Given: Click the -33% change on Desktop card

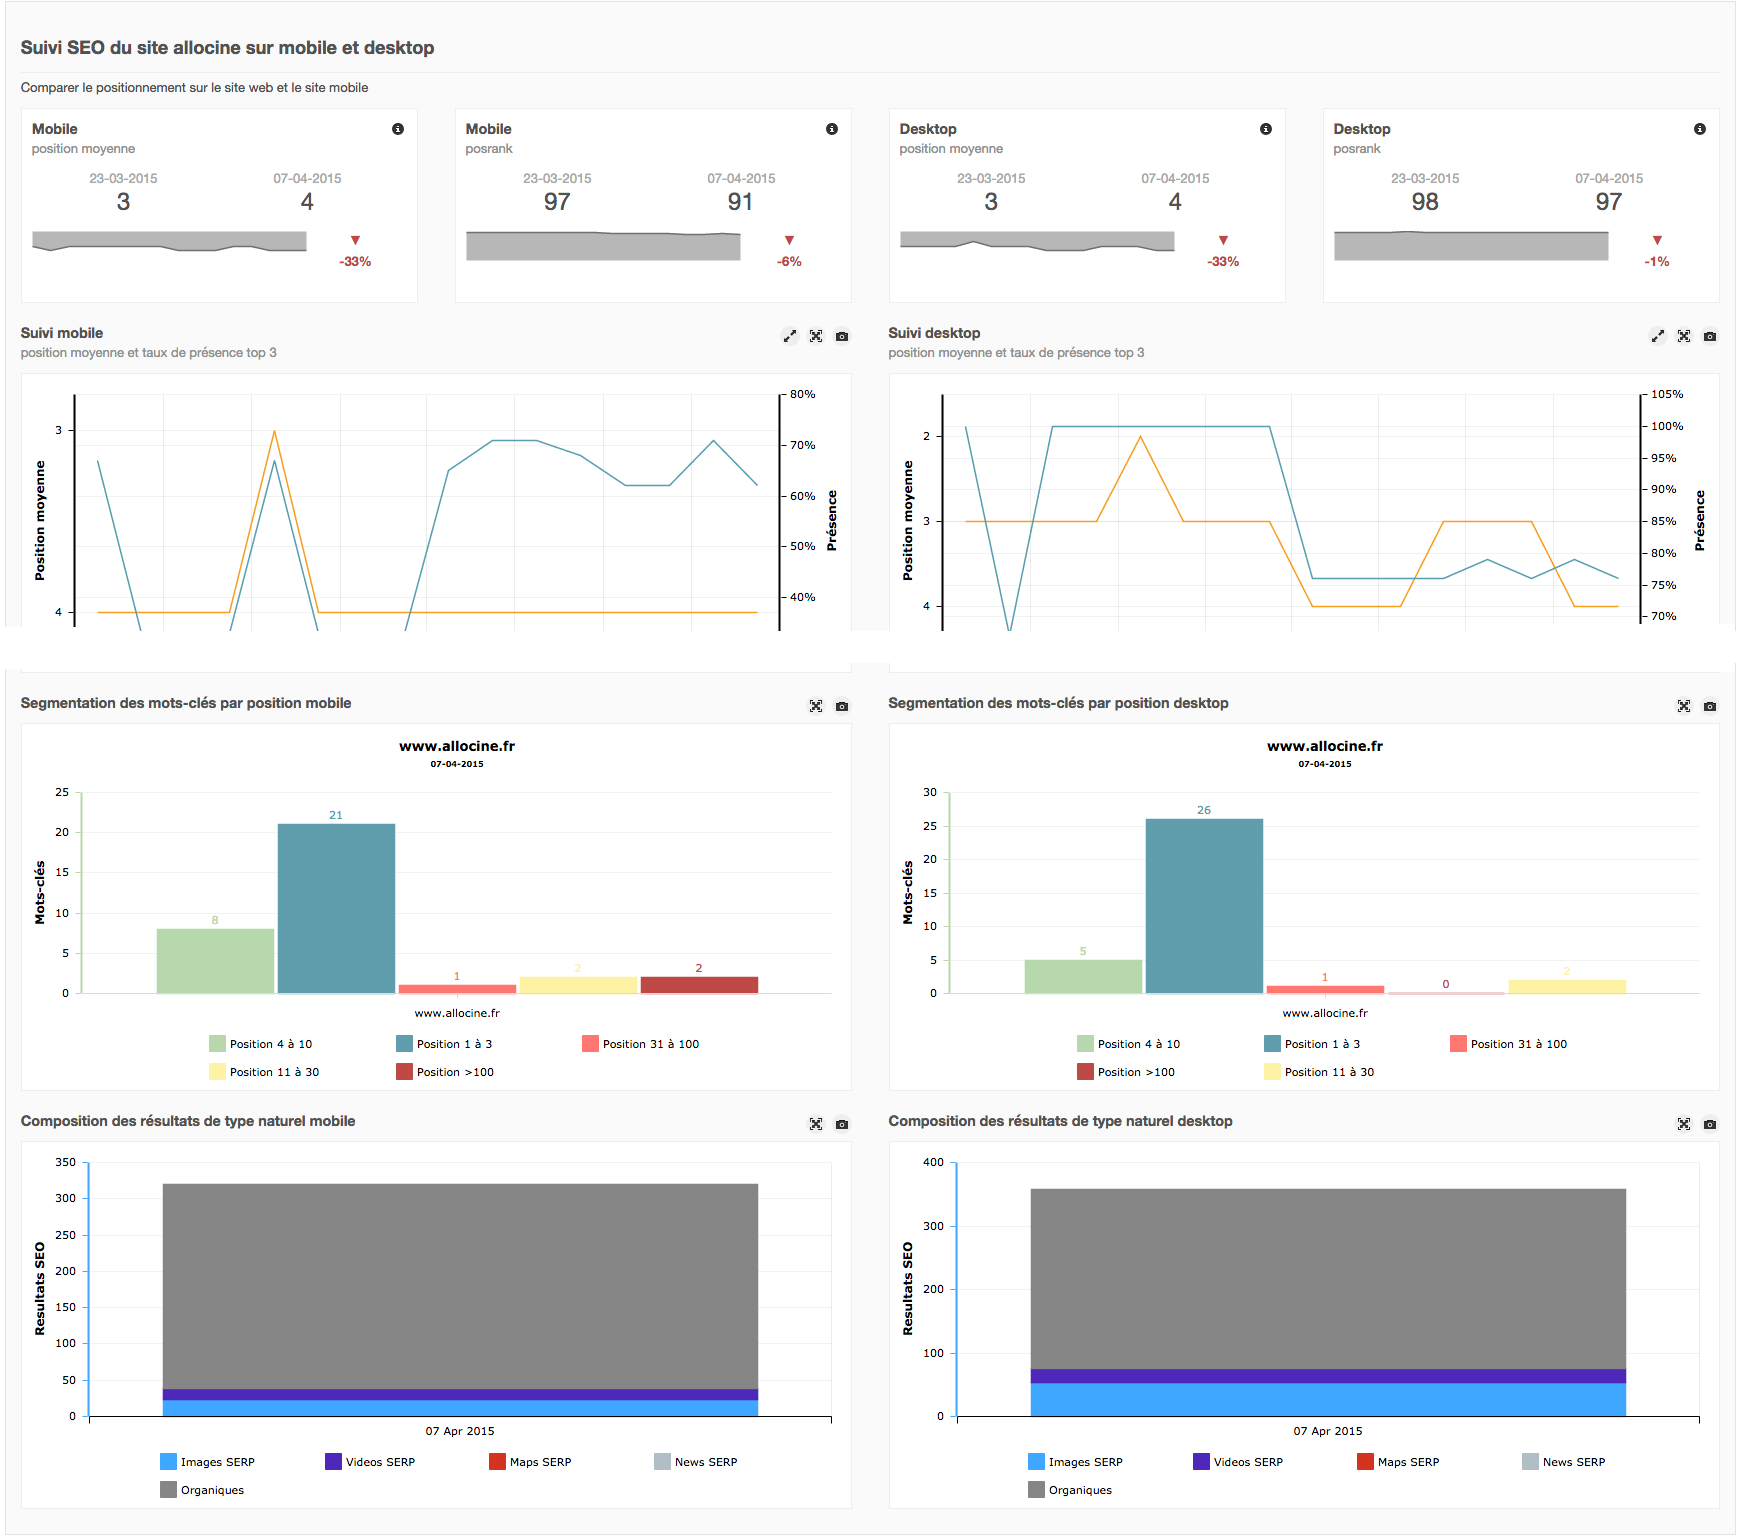Looking at the screenshot, I should 1223,262.
